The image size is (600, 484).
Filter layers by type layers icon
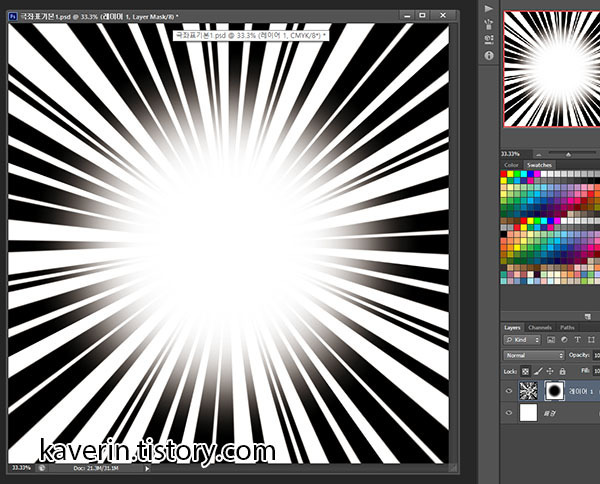pyautogui.click(x=577, y=340)
